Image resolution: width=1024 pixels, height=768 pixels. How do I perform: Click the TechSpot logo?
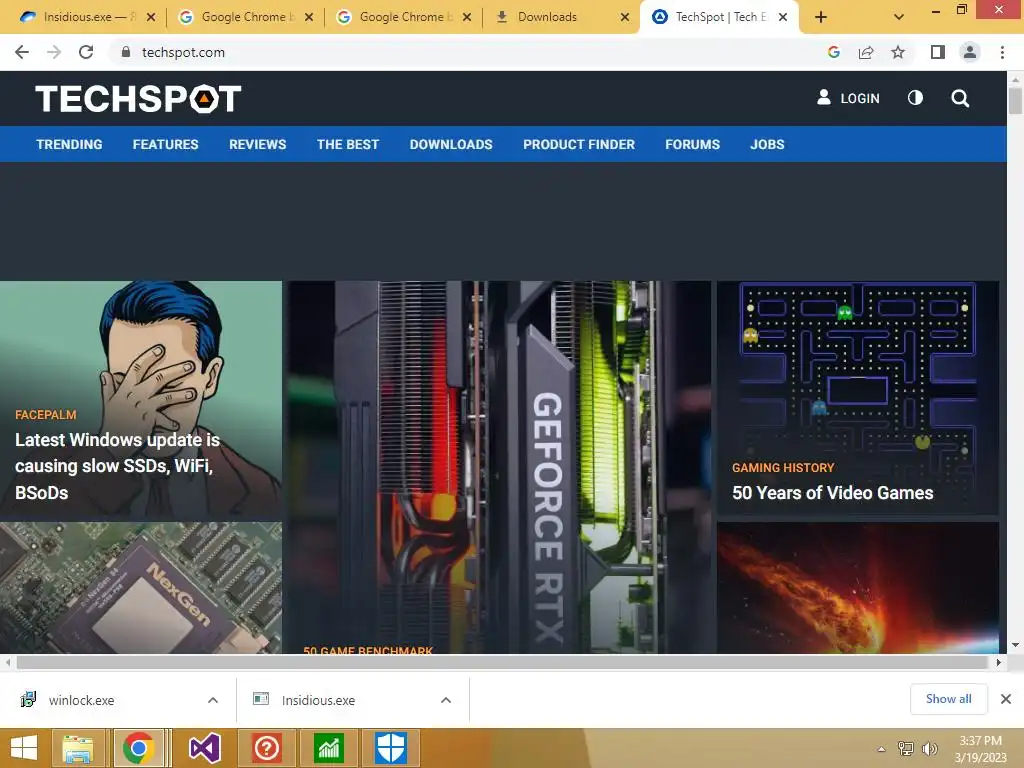click(x=138, y=99)
